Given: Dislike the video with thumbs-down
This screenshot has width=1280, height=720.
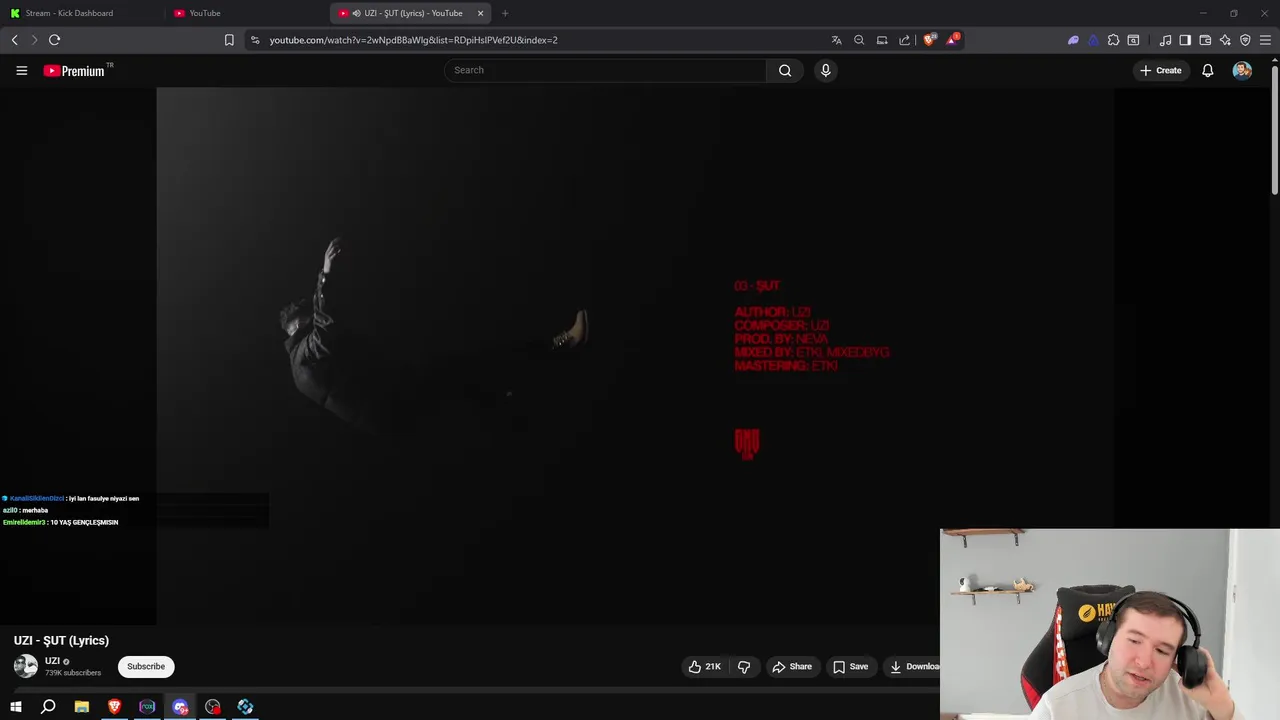Looking at the screenshot, I should coord(744,666).
